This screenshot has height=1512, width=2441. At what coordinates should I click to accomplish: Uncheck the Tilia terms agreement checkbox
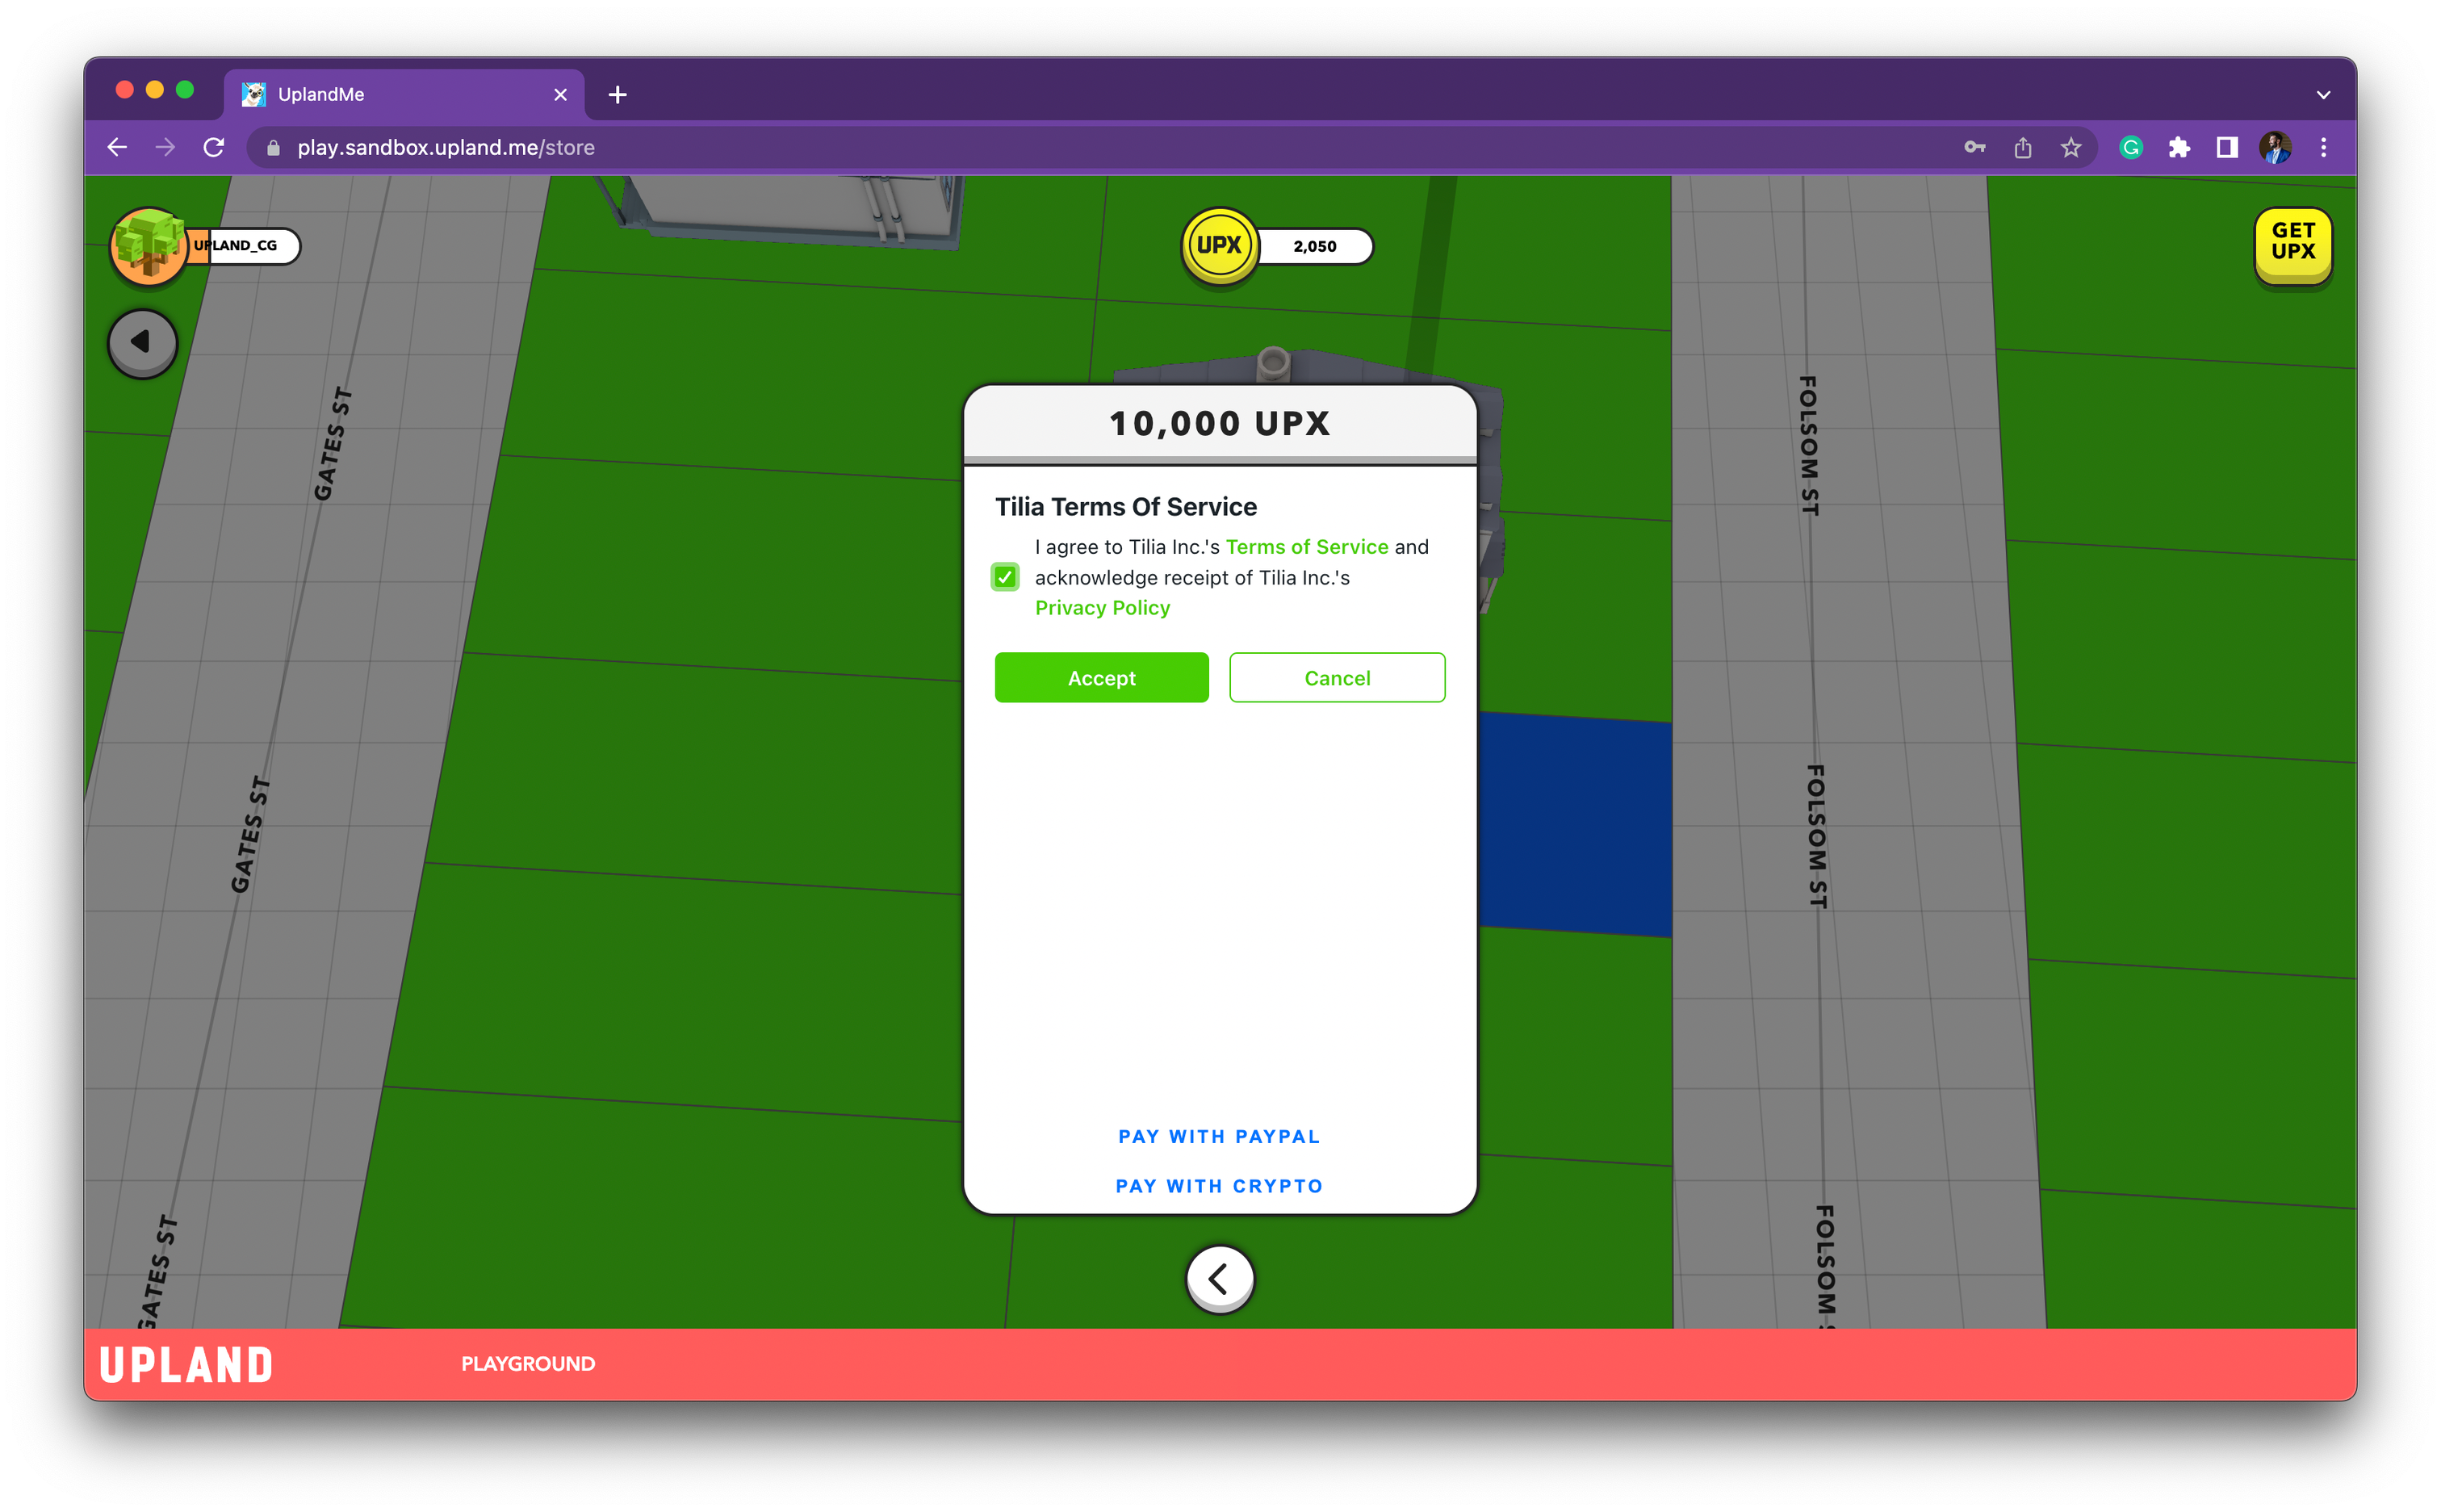(1004, 577)
